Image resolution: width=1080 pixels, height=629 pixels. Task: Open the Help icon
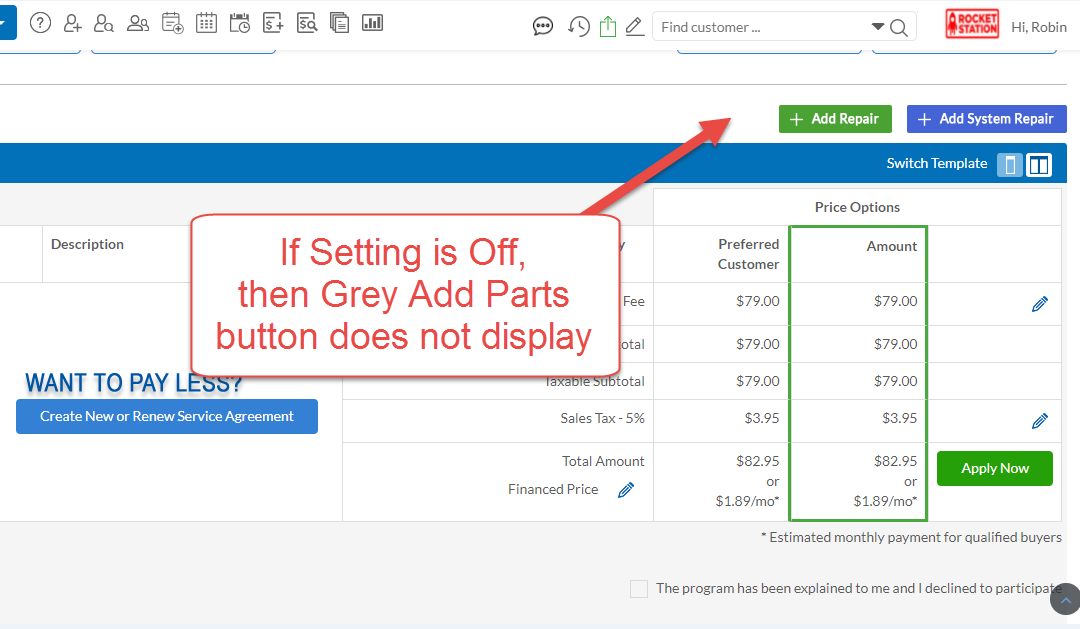point(40,22)
